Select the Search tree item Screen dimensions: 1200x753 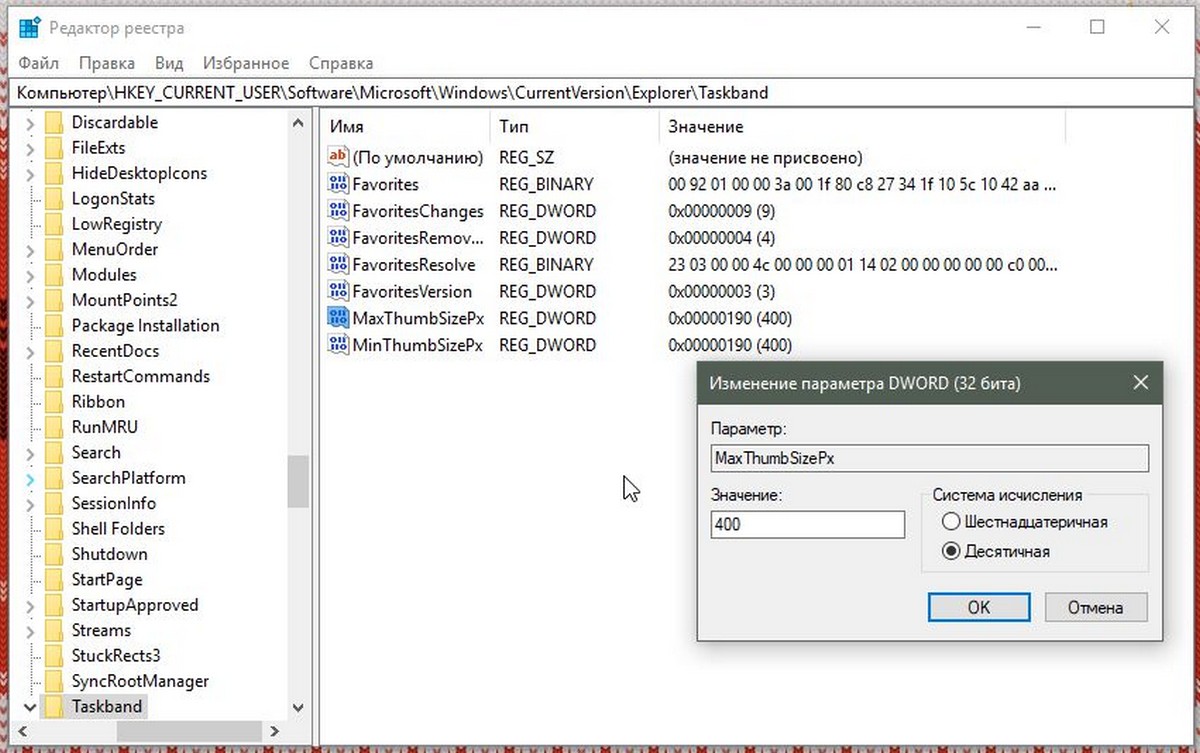coord(96,452)
